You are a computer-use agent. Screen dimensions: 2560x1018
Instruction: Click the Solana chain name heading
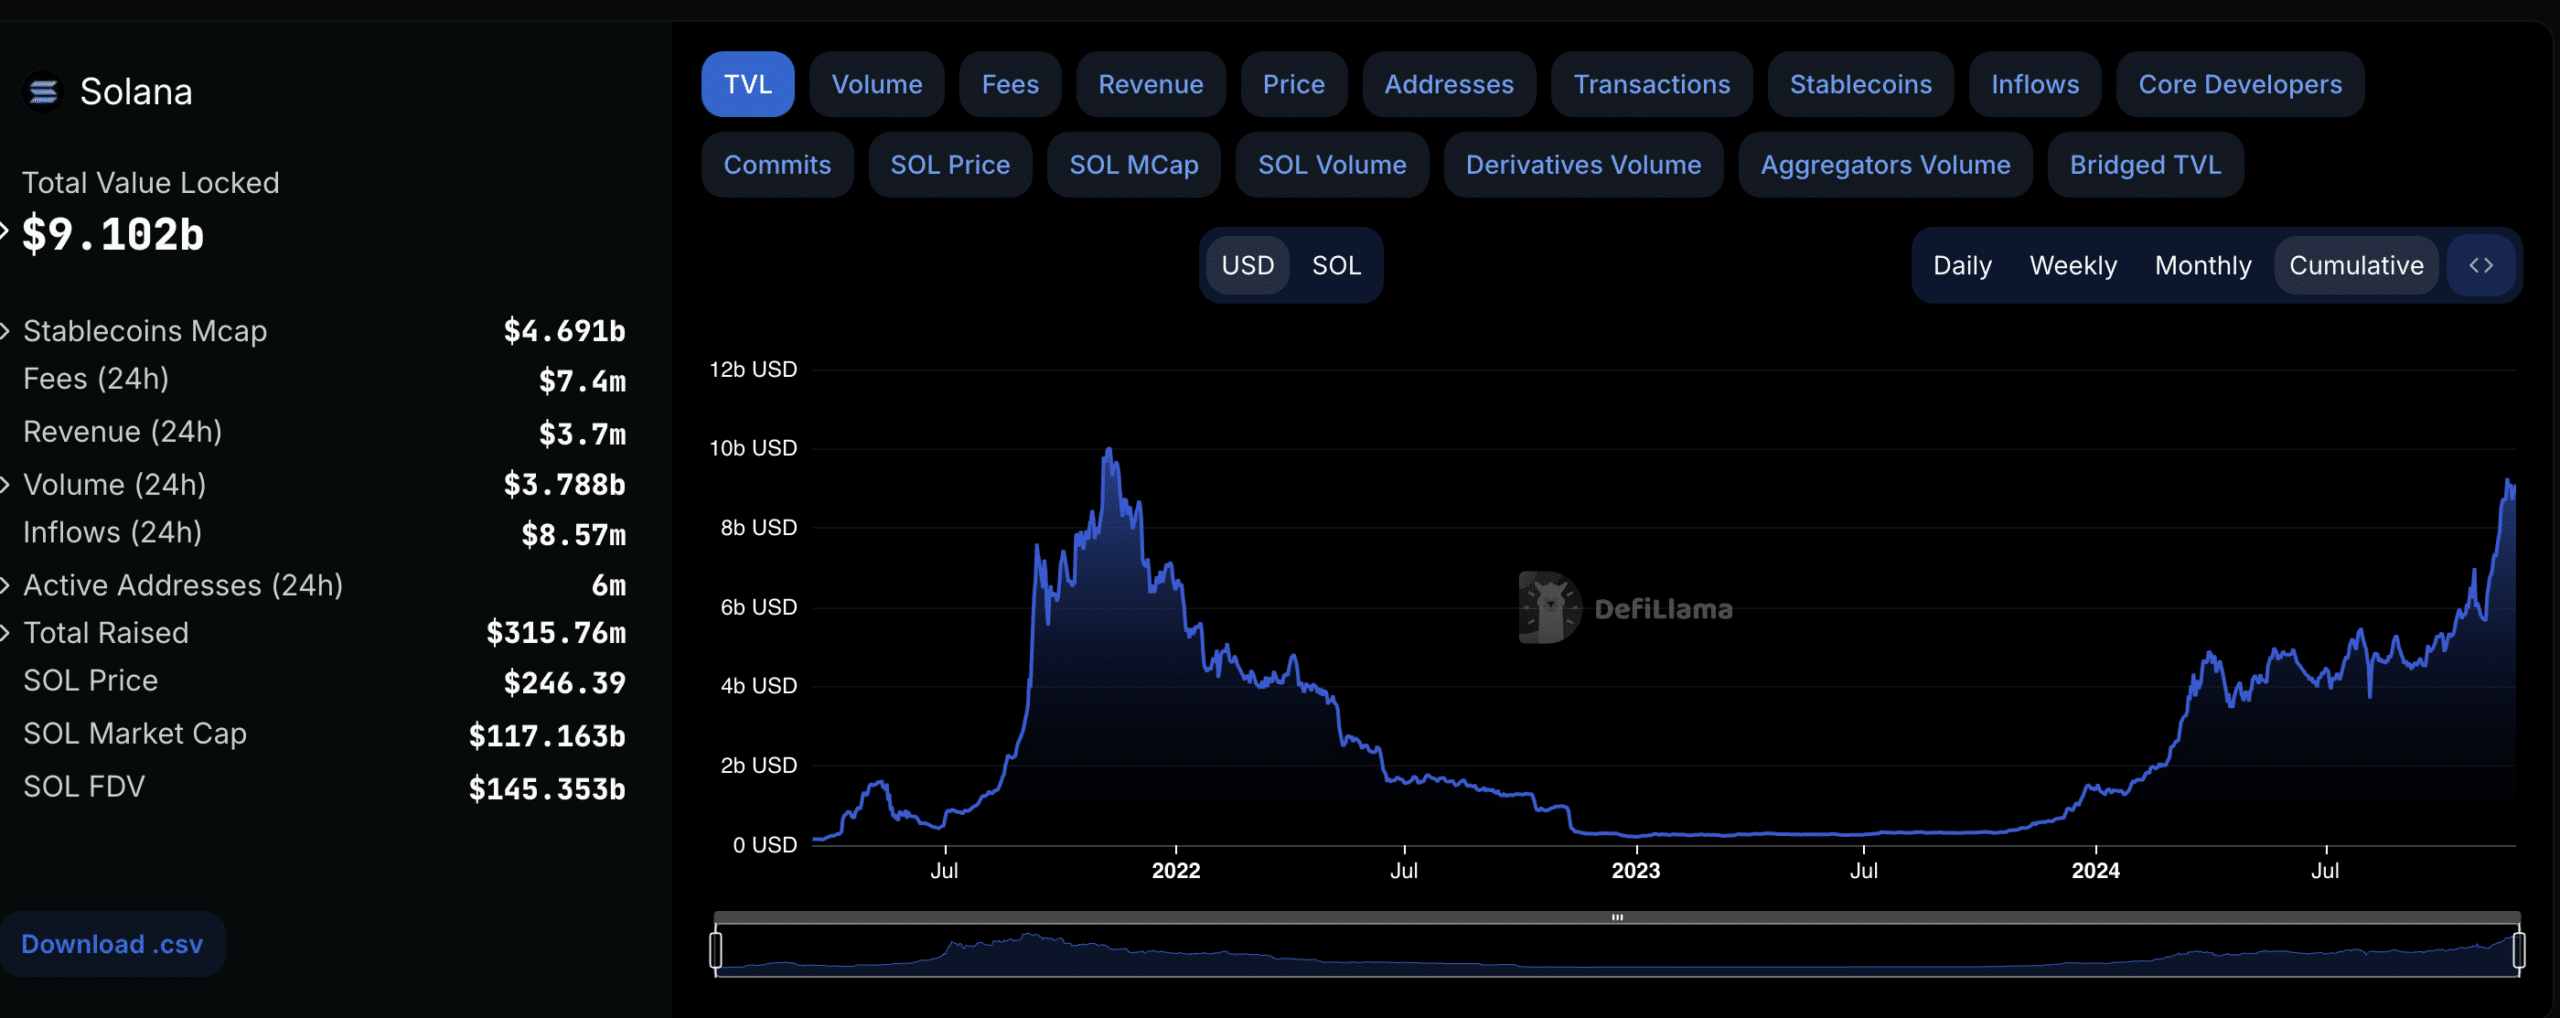136,92
